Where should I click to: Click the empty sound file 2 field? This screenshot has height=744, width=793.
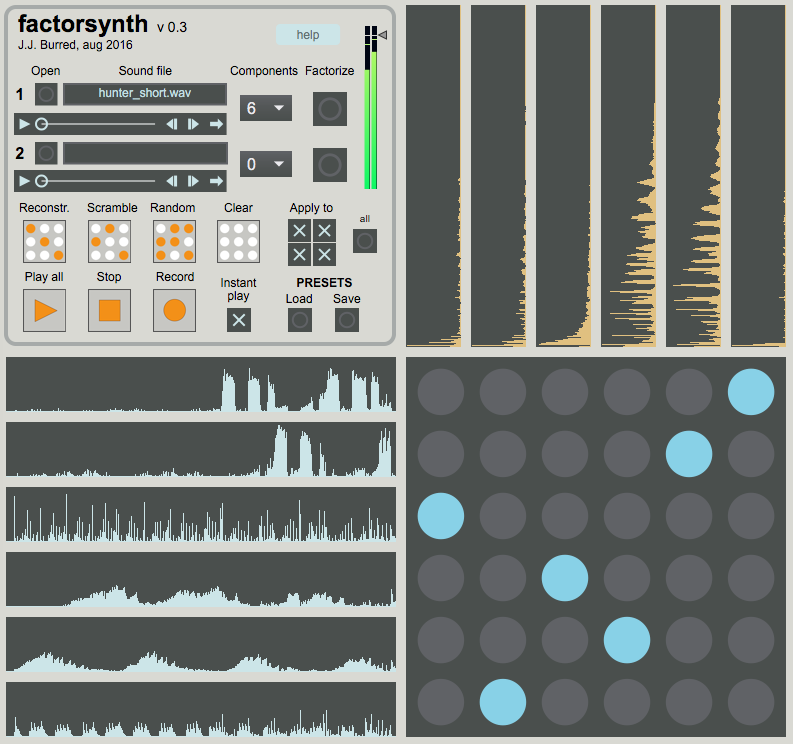[145, 153]
